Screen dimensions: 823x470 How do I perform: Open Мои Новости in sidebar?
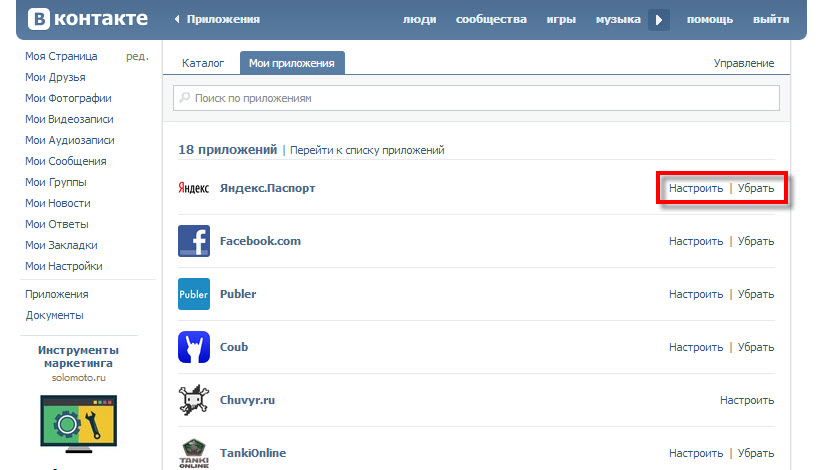pyautogui.click(x=58, y=203)
